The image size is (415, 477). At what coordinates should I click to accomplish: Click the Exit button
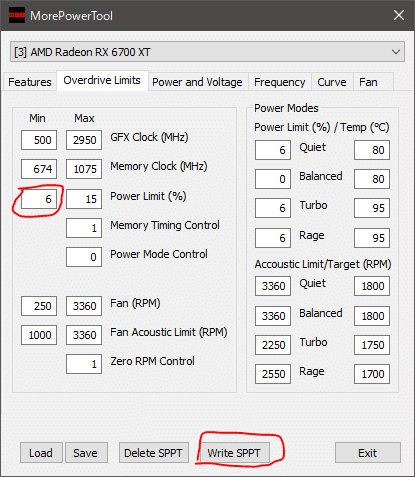pyautogui.click(x=368, y=453)
